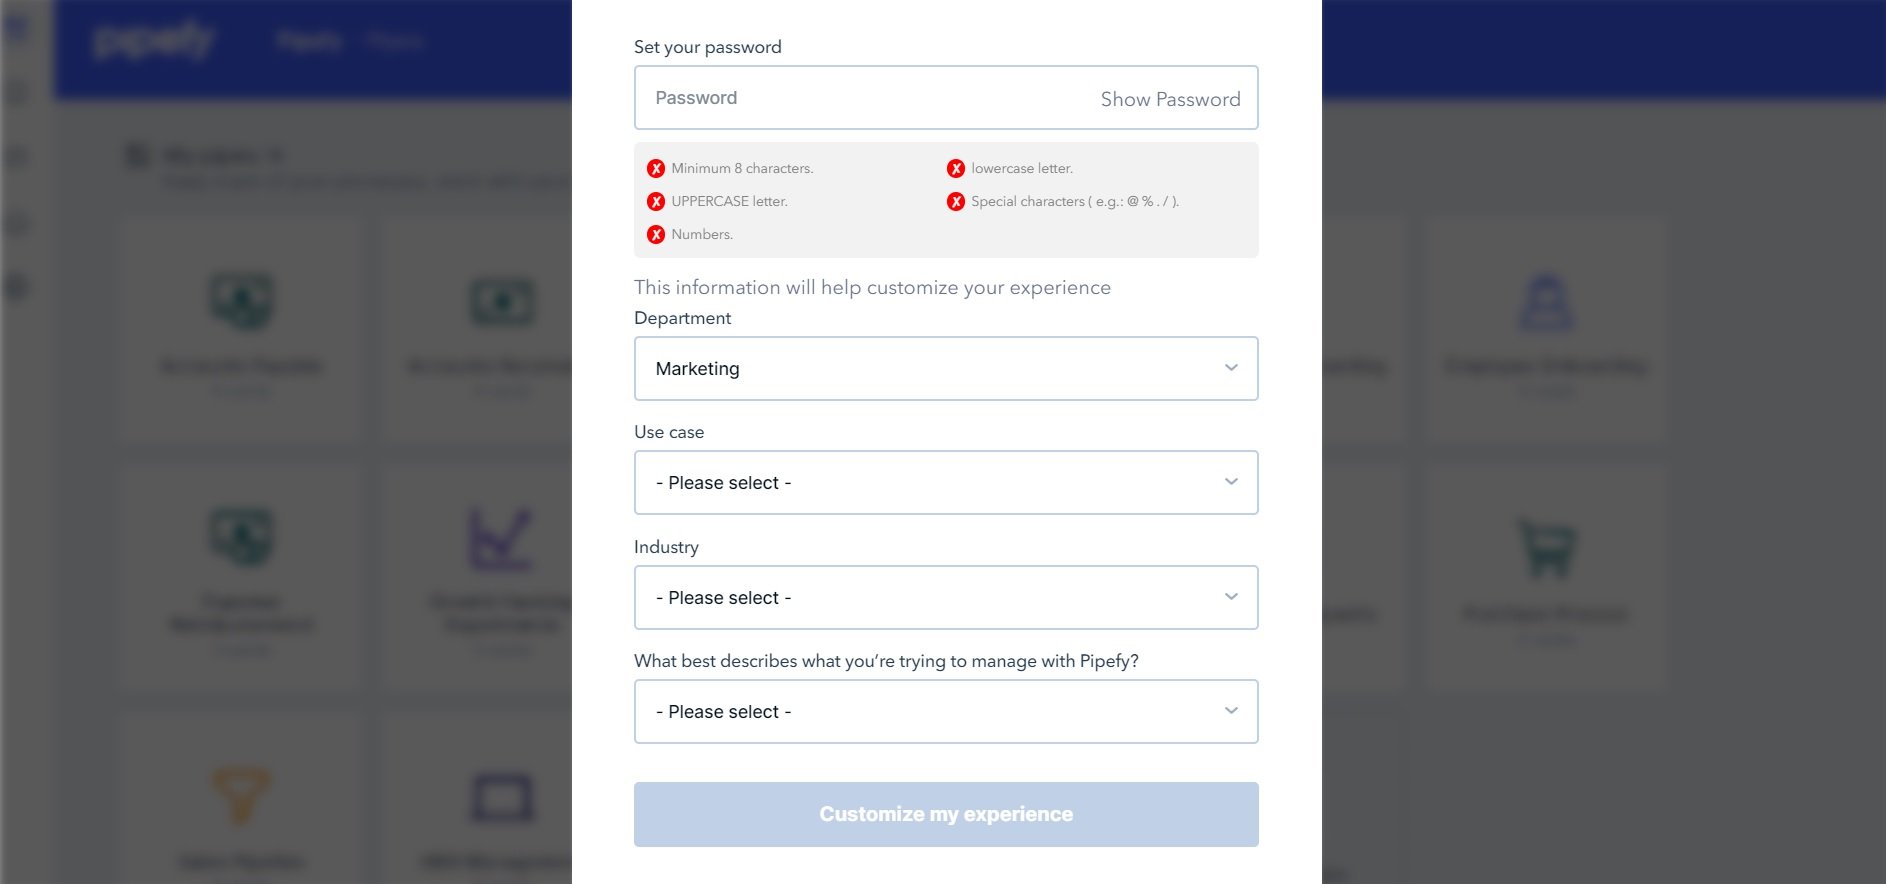Open the Industry dropdown
The width and height of the screenshot is (1886, 884).
(946, 598)
